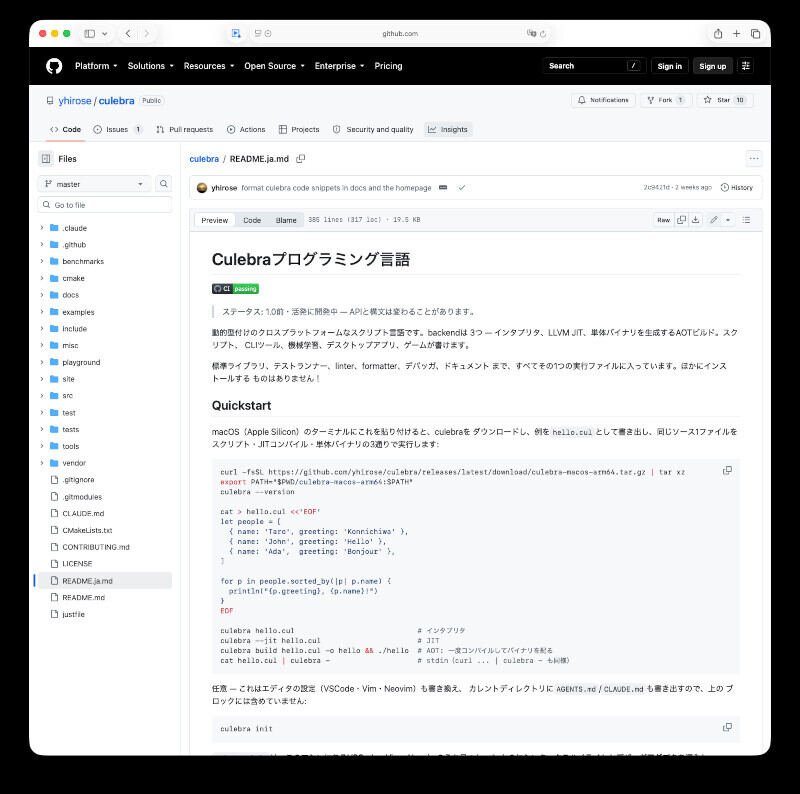
Task: Open the more edit options dropdown arrow
Action: (x=728, y=220)
